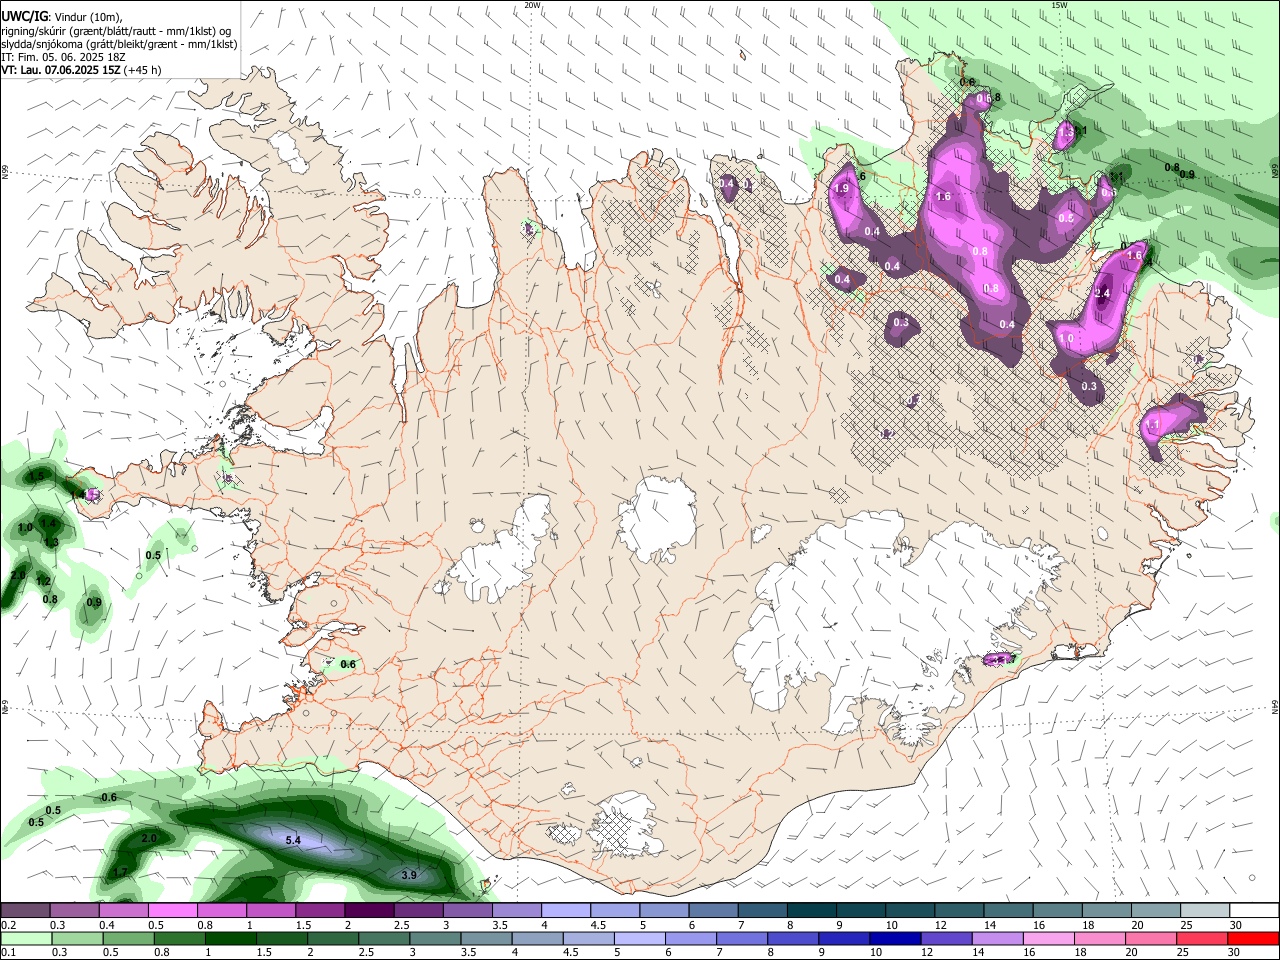The height and width of the screenshot is (960, 1280).
Task: Click the violet 12 swatch in lower legend
Action: (947, 939)
